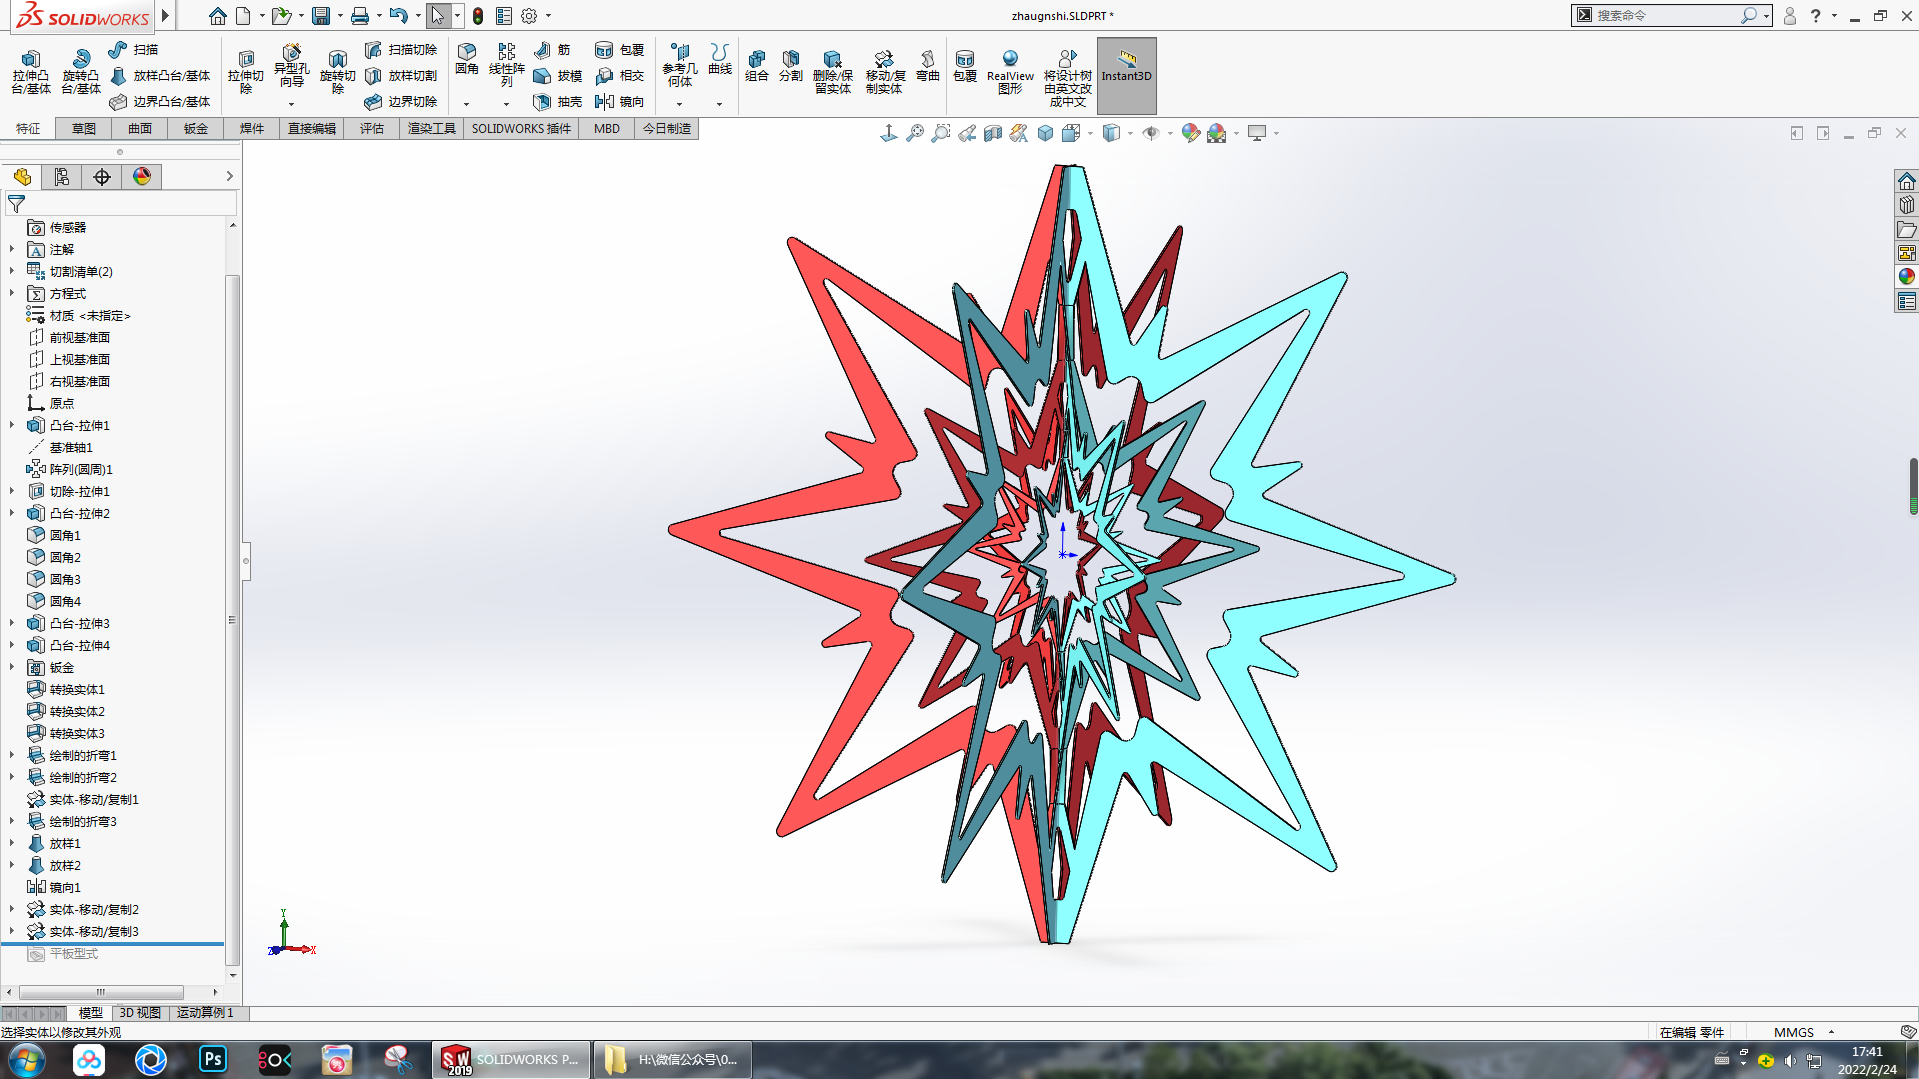Open the FeatureManager design tree tab
The width and height of the screenshot is (1919, 1079).
coord(22,177)
